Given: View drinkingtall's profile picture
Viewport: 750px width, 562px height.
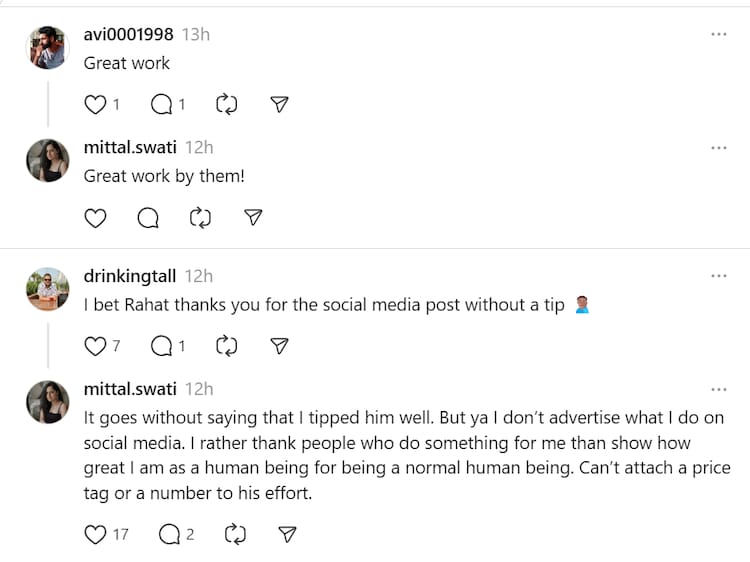Looking at the screenshot, I should click(47, 289).
